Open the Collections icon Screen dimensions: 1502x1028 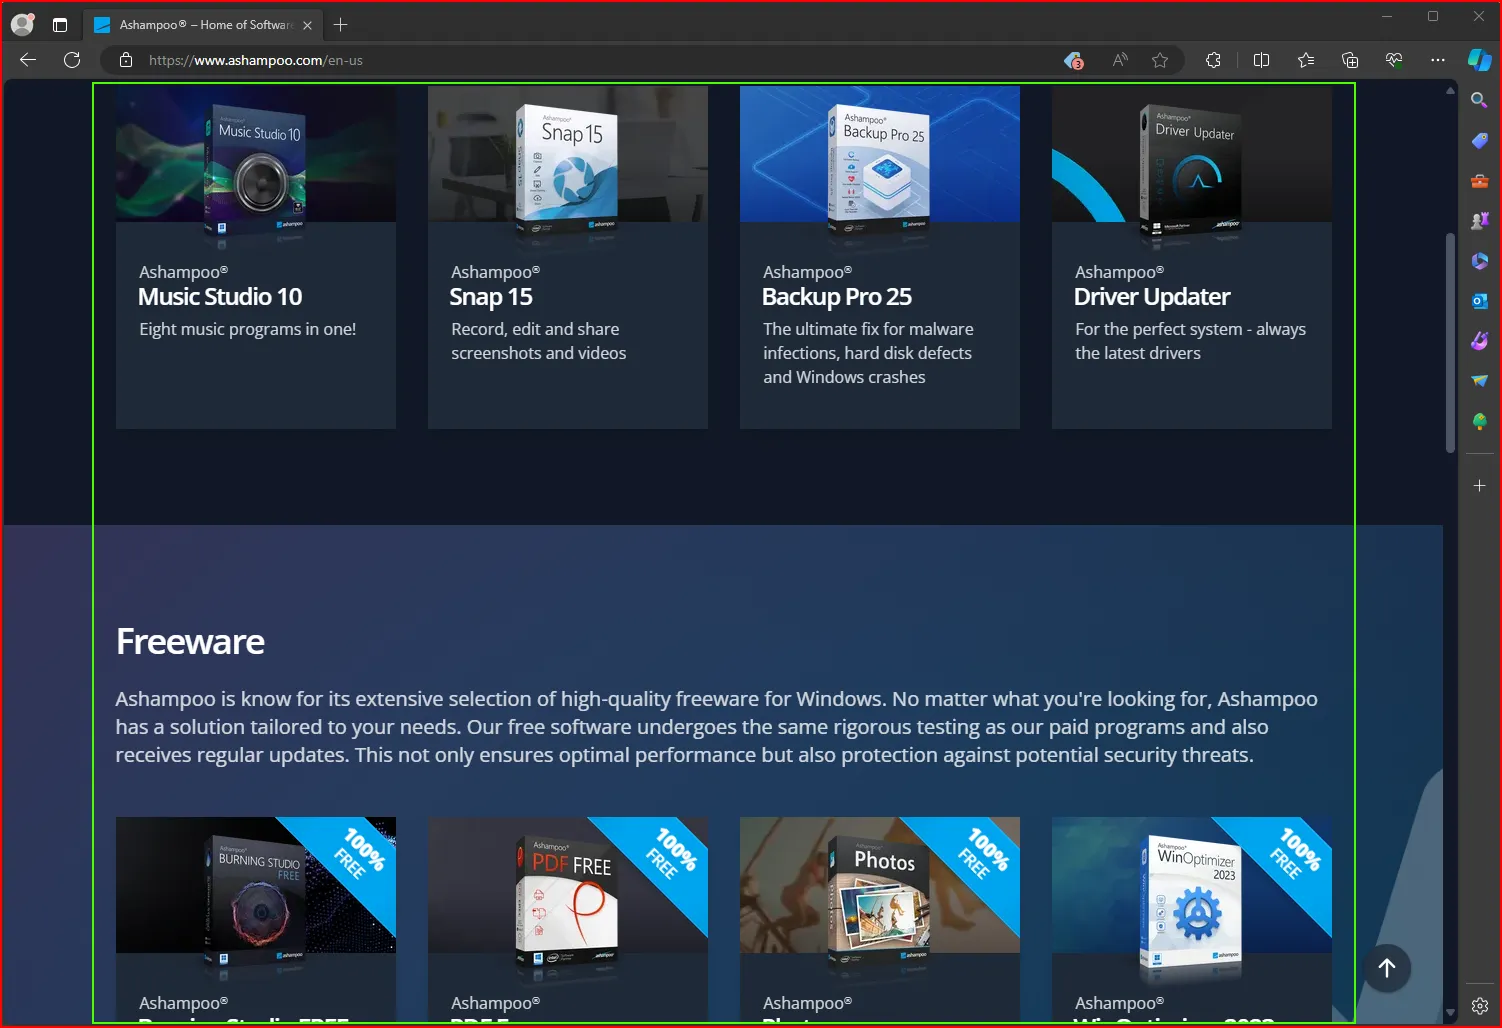coord(1350,60)
